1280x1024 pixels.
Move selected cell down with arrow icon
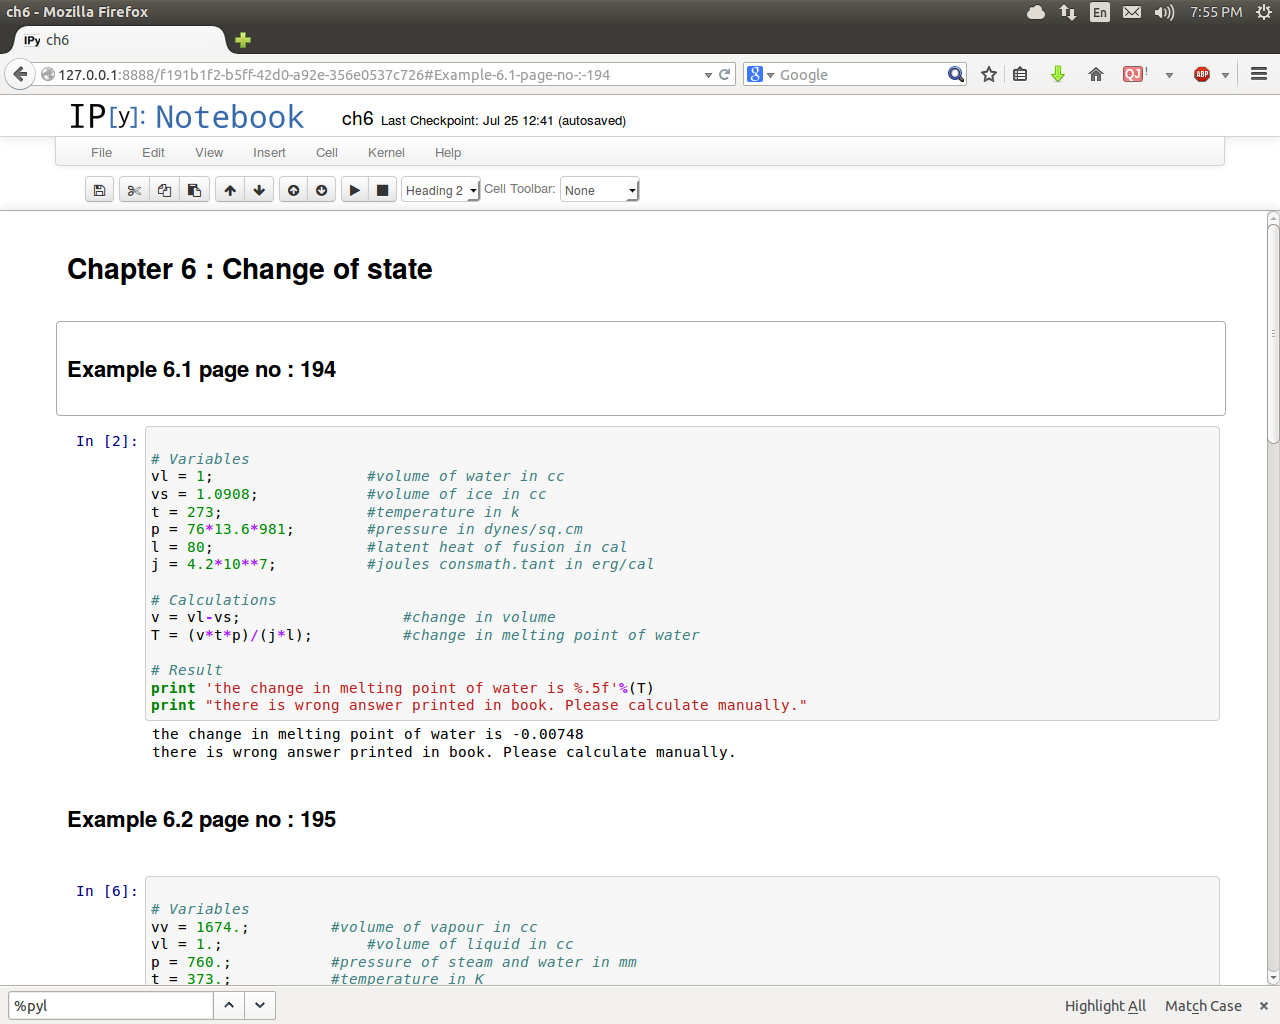(259, 190)
